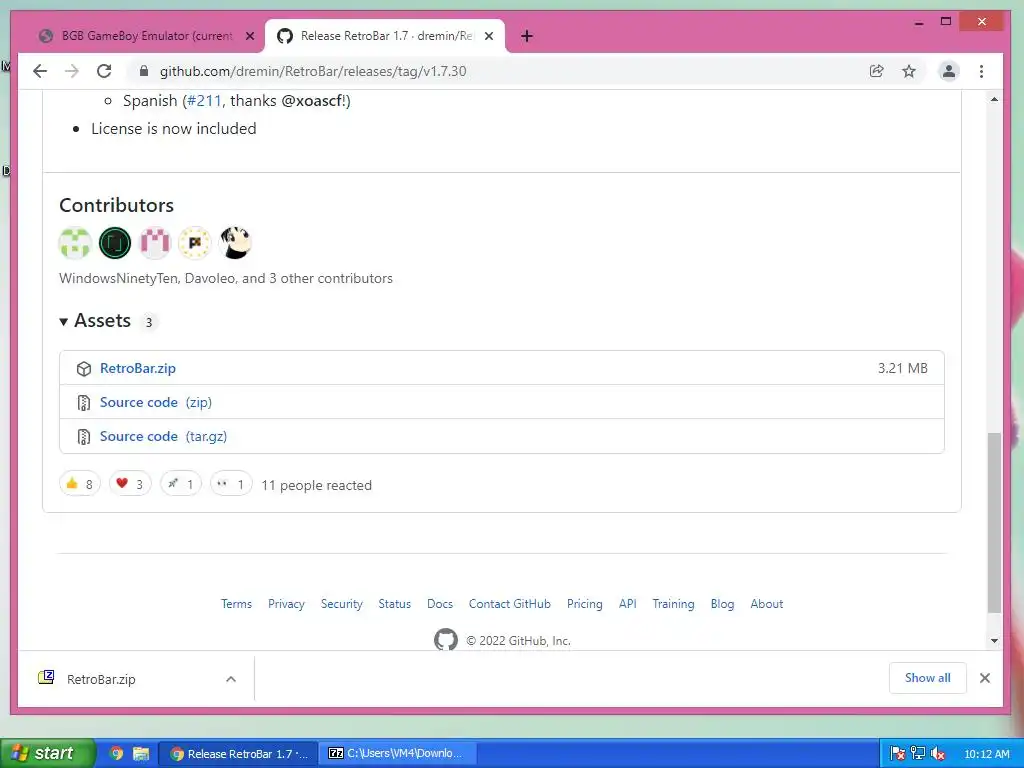Open WindowsNinetyTen's green pixel avatar
The image size is (1024, 768).
click(x=75, y=243)
